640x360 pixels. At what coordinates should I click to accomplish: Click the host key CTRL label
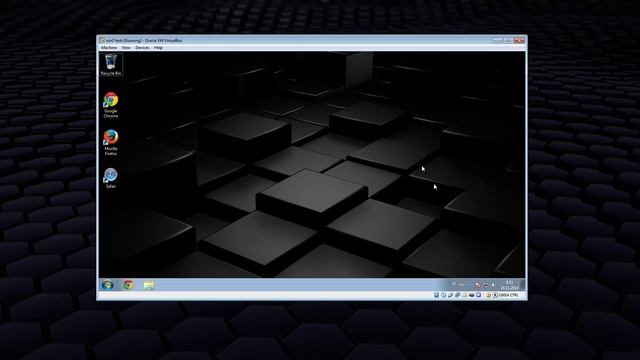click(509, 295)
